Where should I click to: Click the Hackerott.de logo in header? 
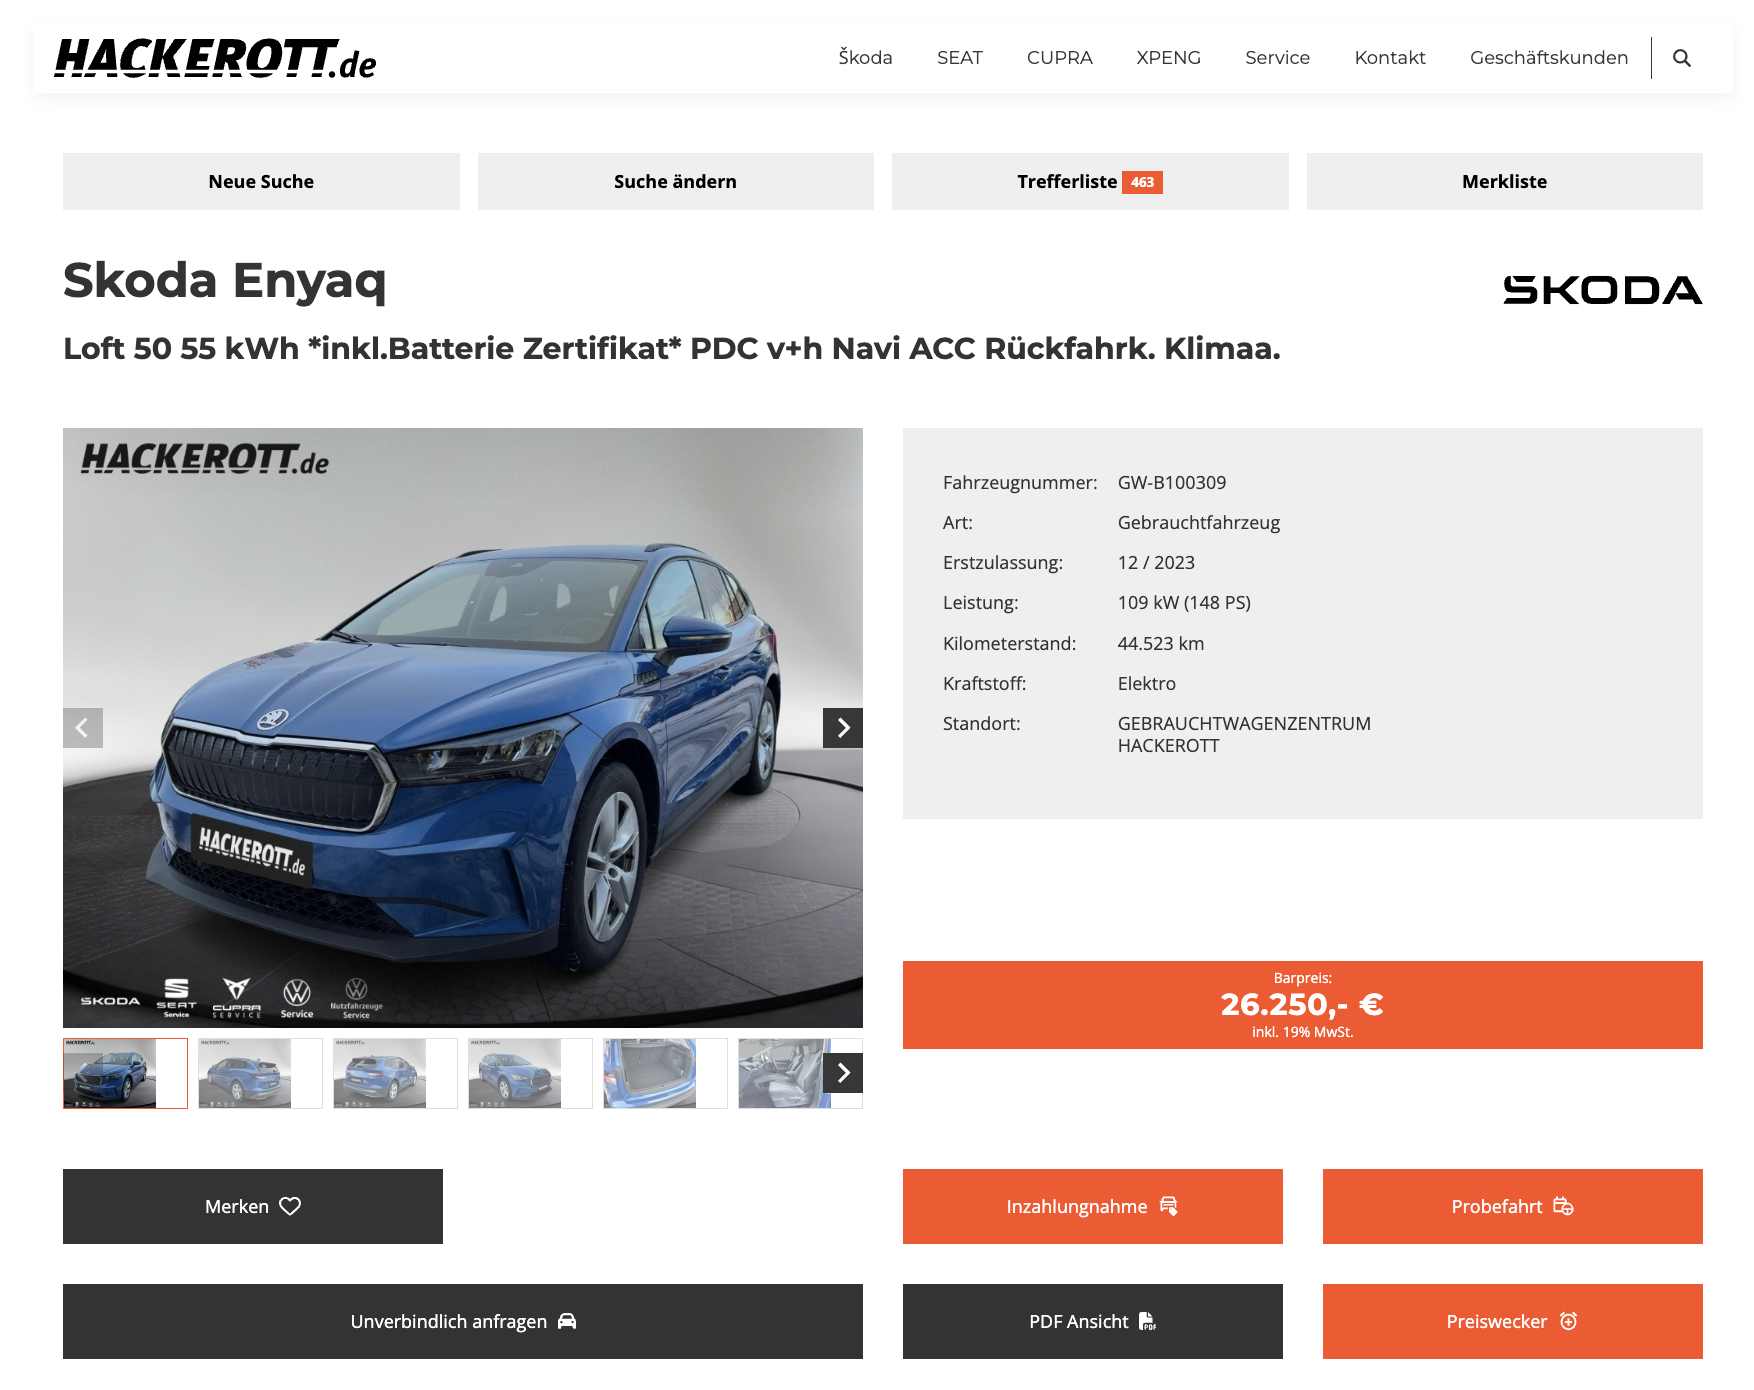point(215,59)
